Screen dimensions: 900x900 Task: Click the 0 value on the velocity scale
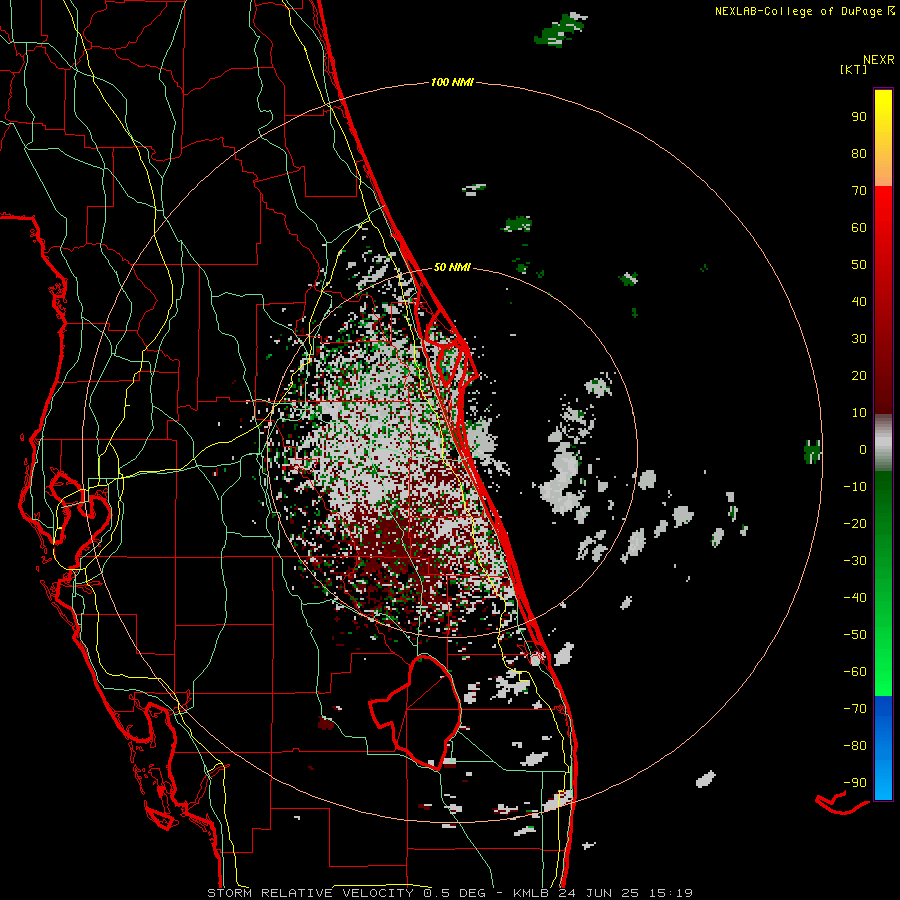tap(863, 450)
